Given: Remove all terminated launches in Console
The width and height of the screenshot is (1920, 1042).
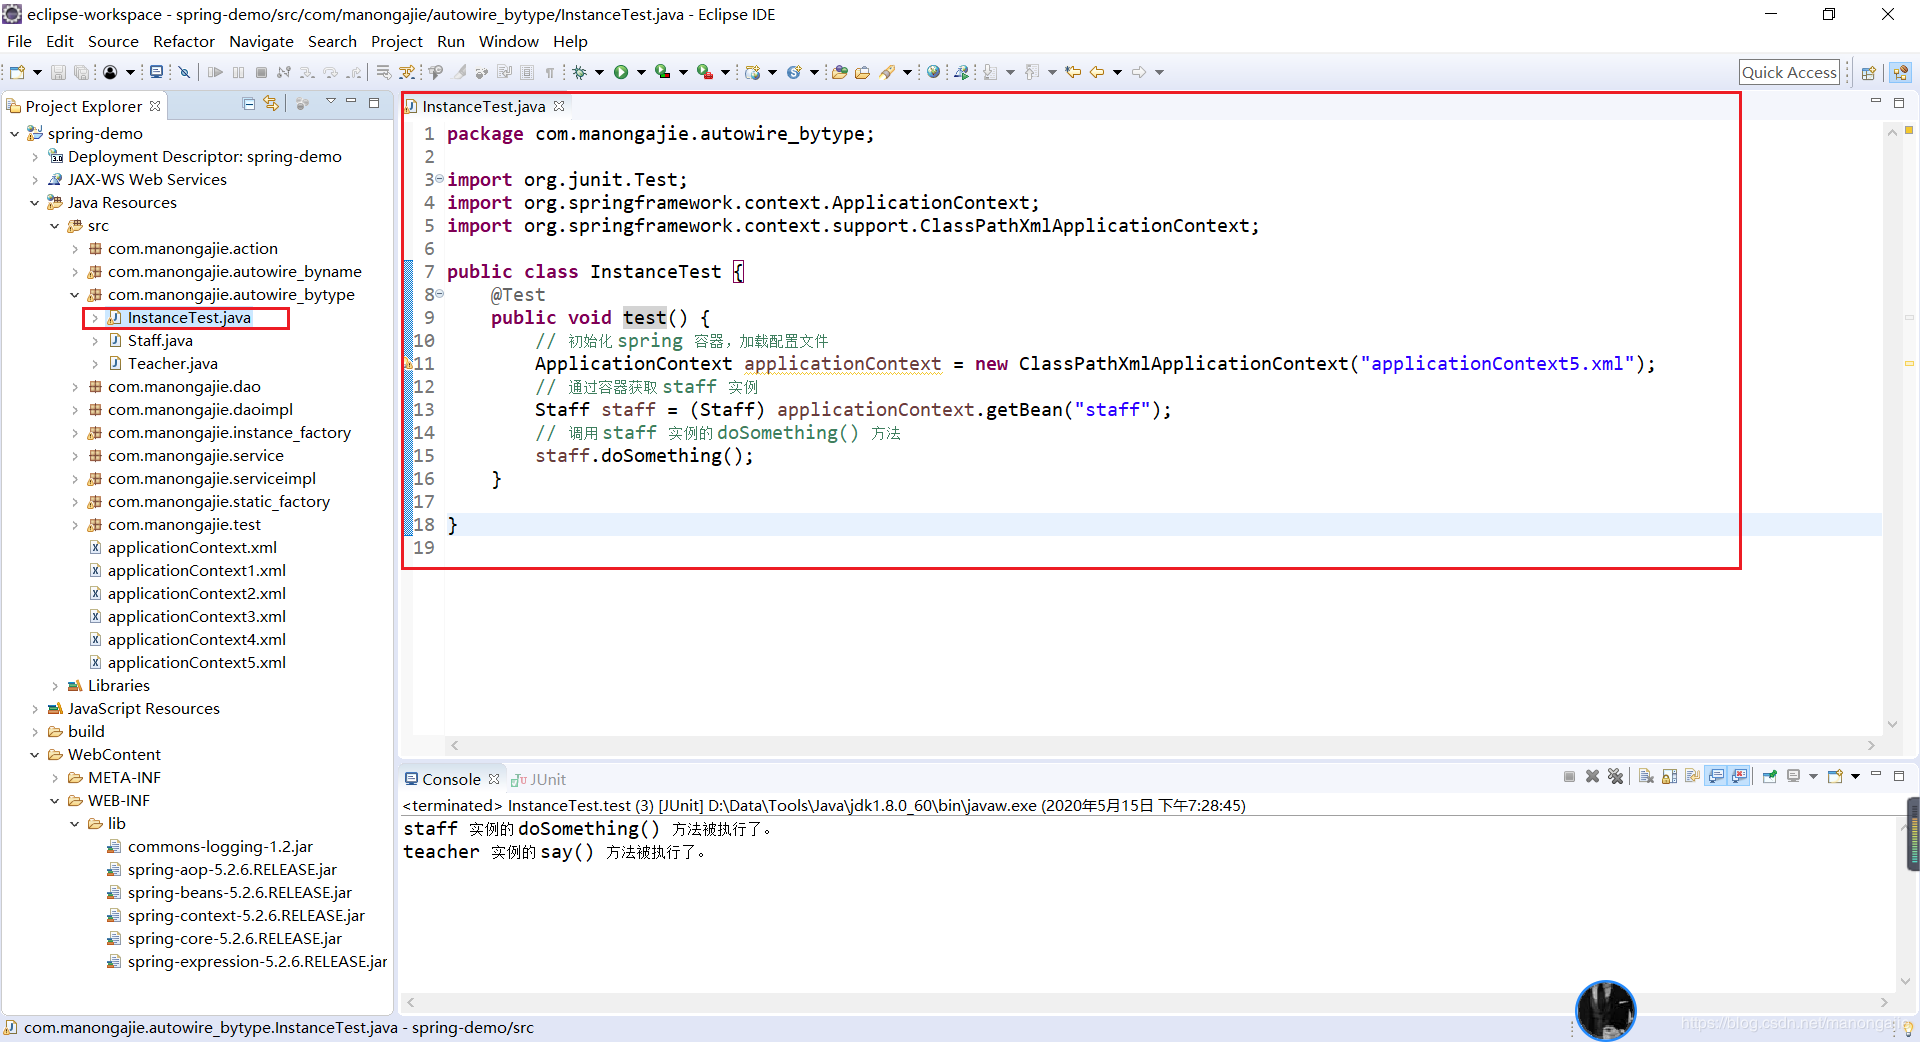Looking at the screenshot, I should (1615, 776).
